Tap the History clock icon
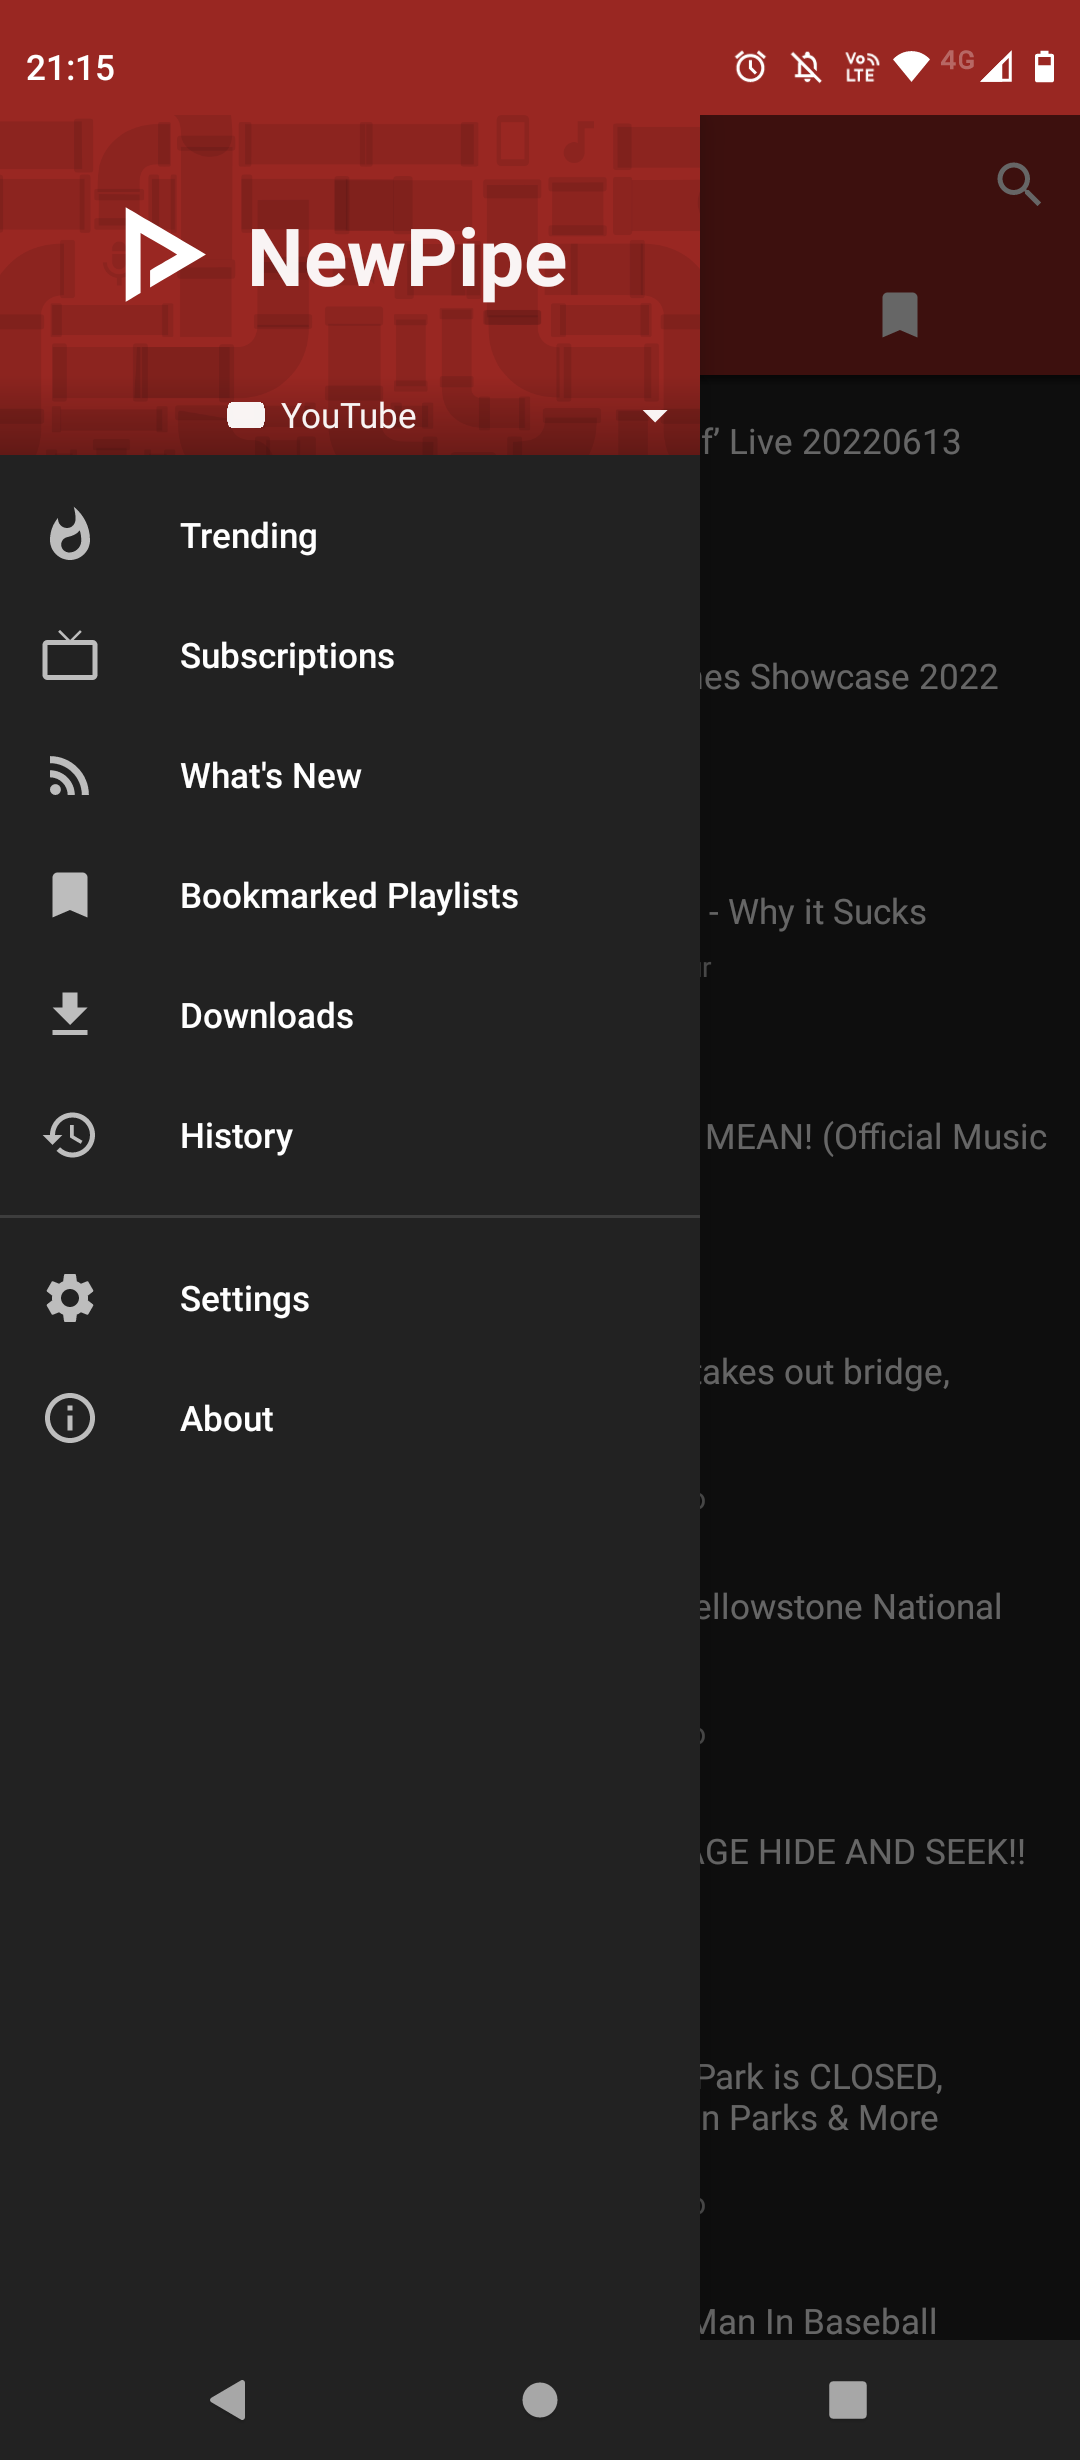 click(x=70, y=1135)
